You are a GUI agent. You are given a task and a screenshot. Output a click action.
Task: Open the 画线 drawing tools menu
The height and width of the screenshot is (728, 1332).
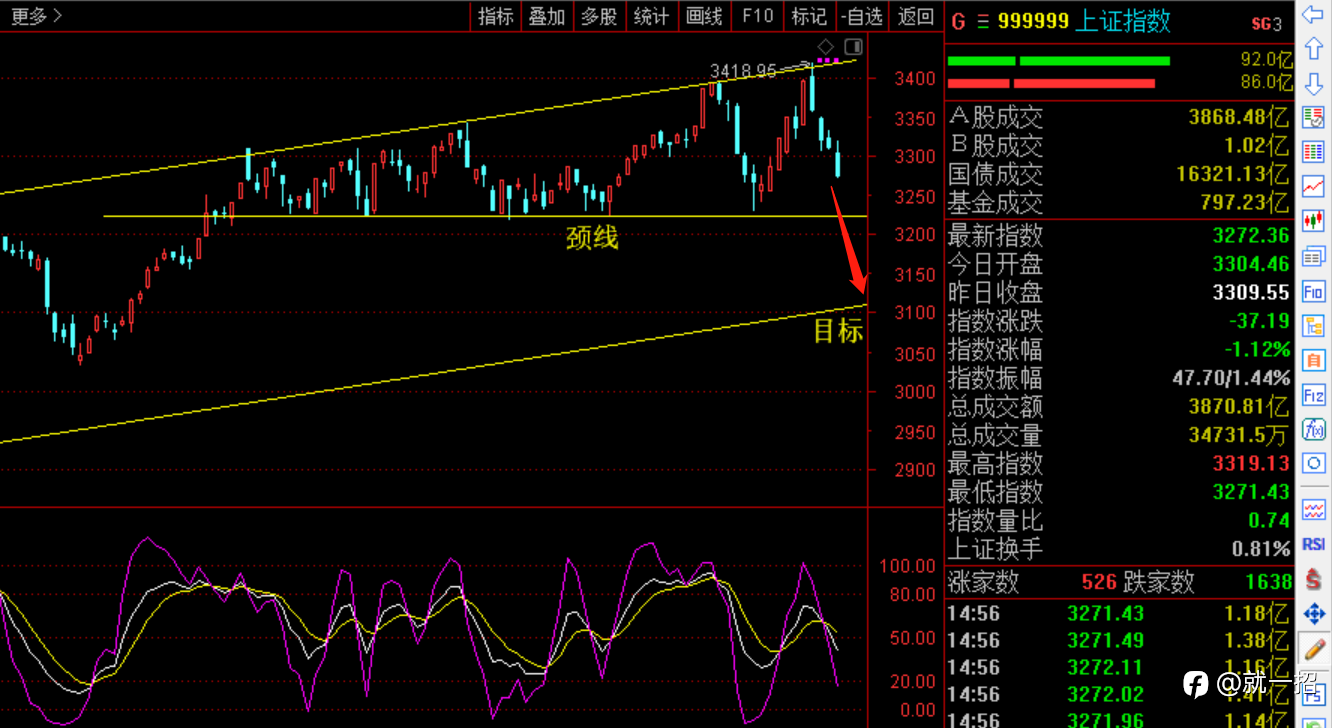point(704,16)
